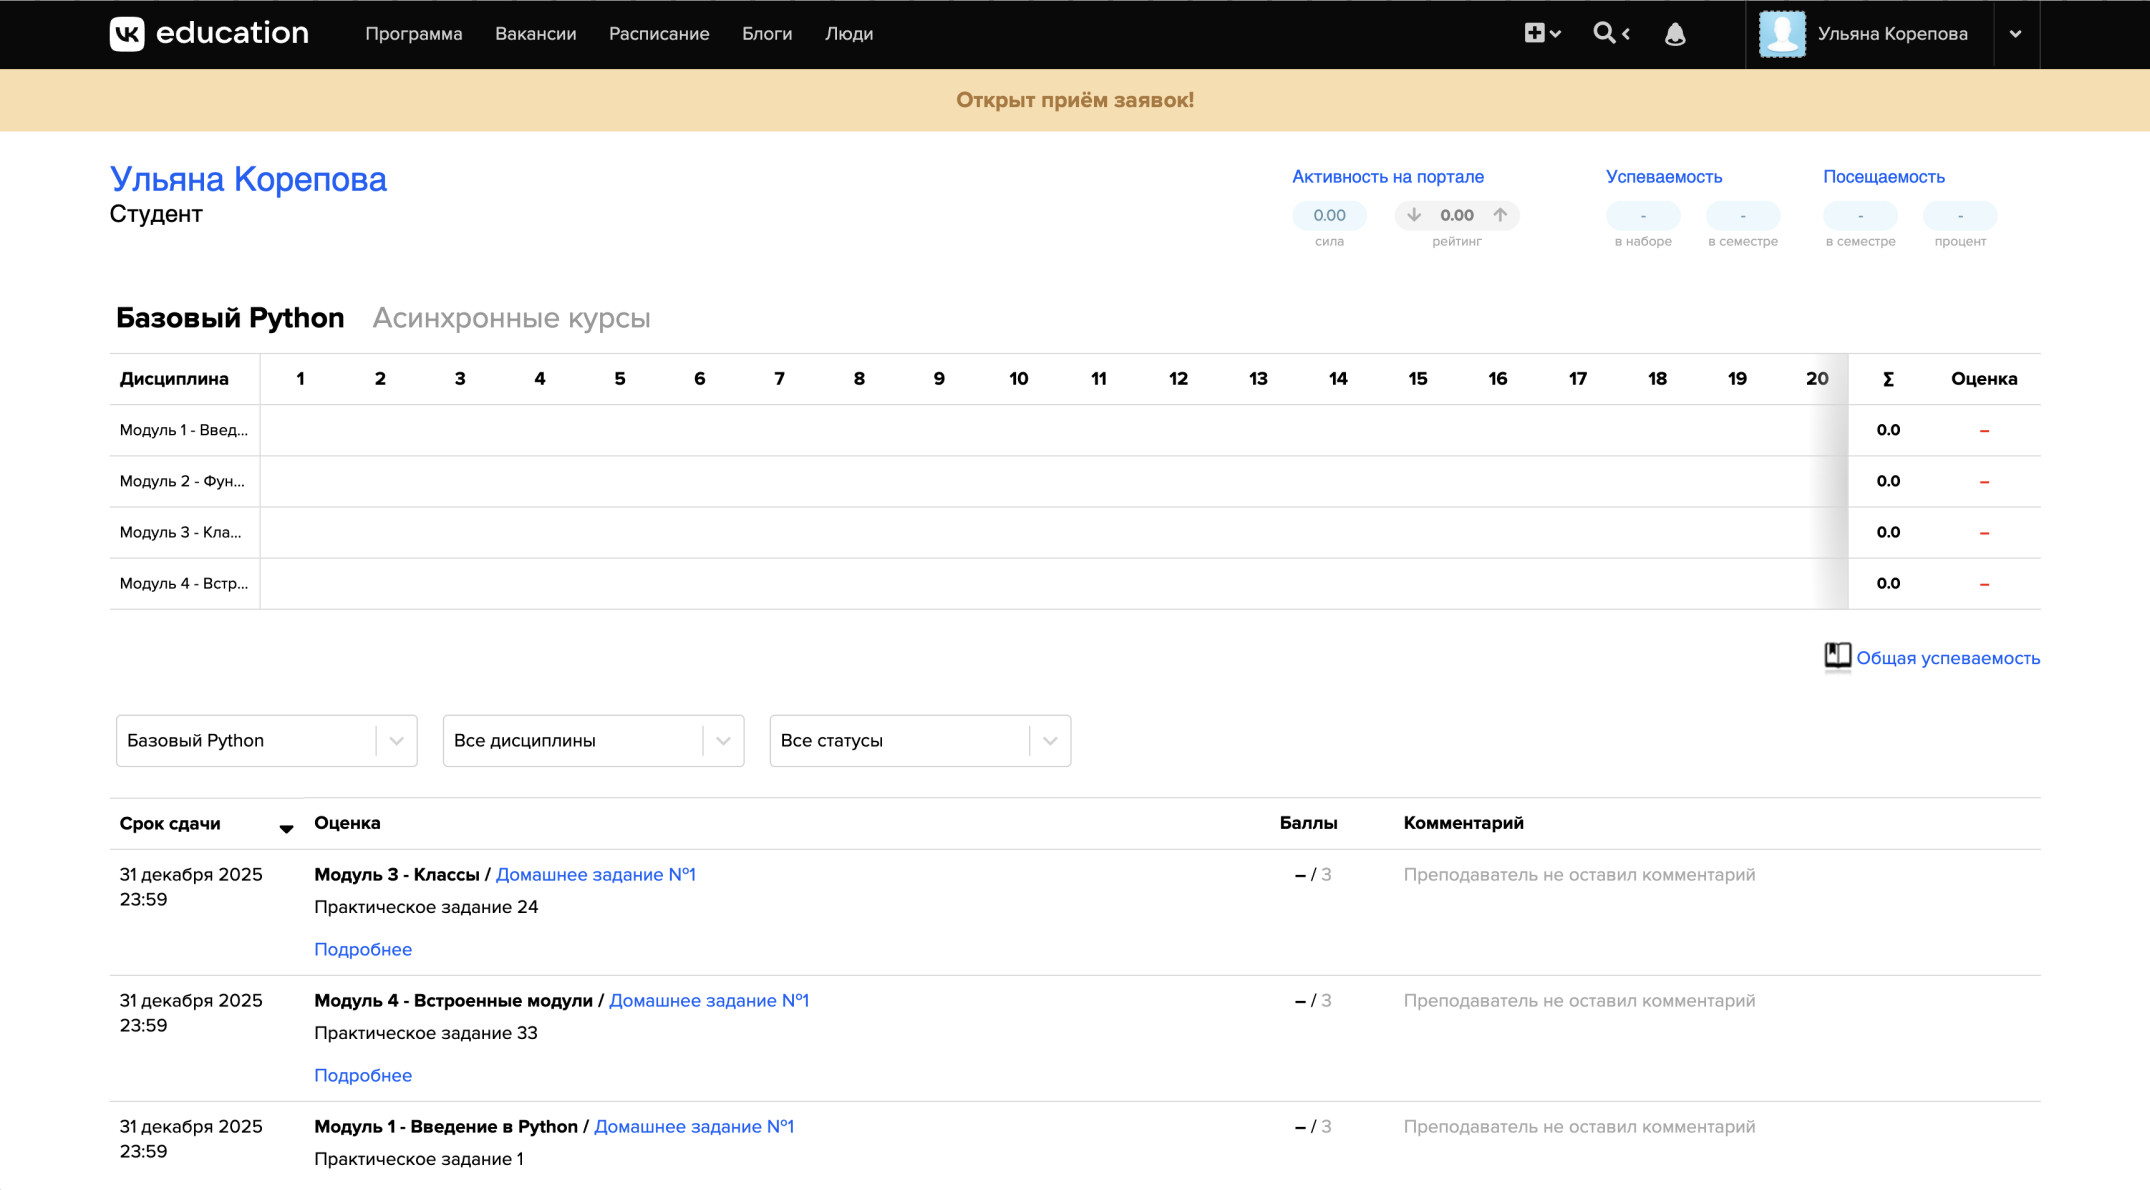Go to the Программа menu item
Viewport: 2150px width, 1190px height.
[x=413, y=34]
